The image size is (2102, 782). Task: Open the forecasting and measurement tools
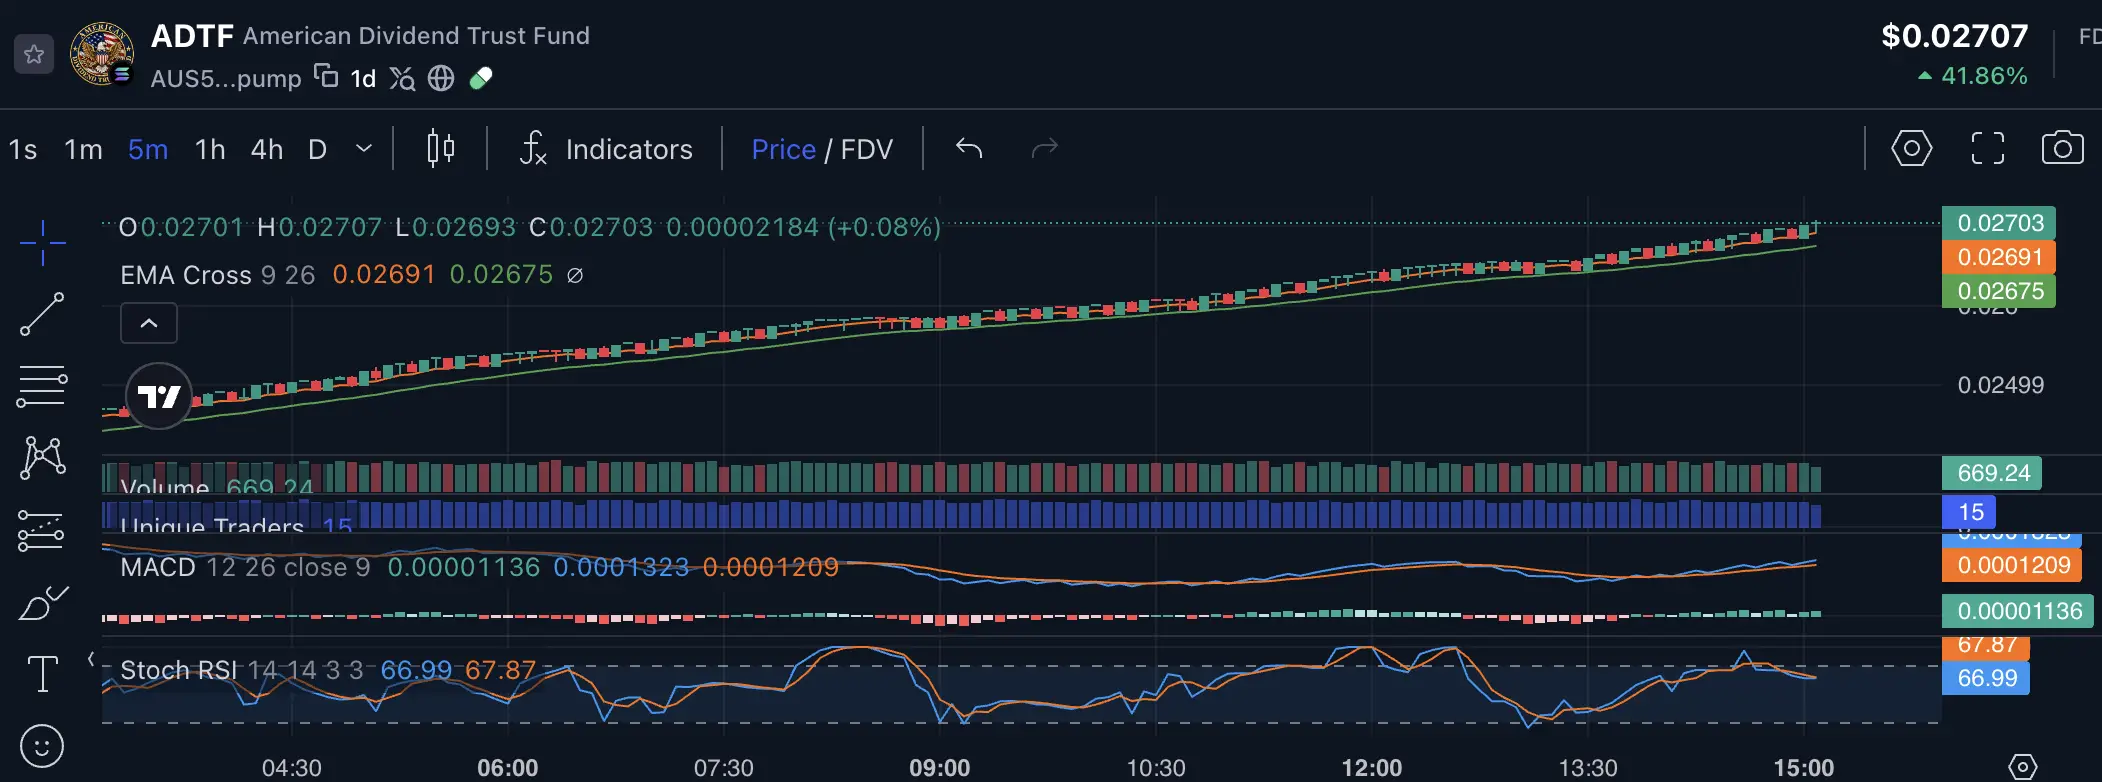click(42, 531)
